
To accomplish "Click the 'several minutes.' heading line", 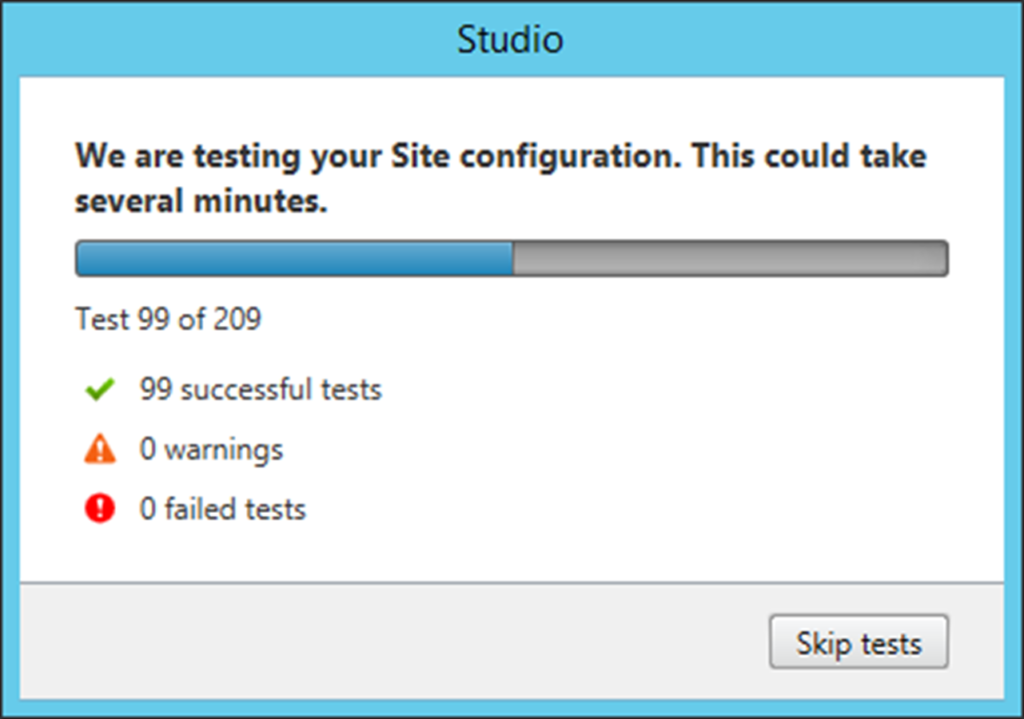I will 201,200.
